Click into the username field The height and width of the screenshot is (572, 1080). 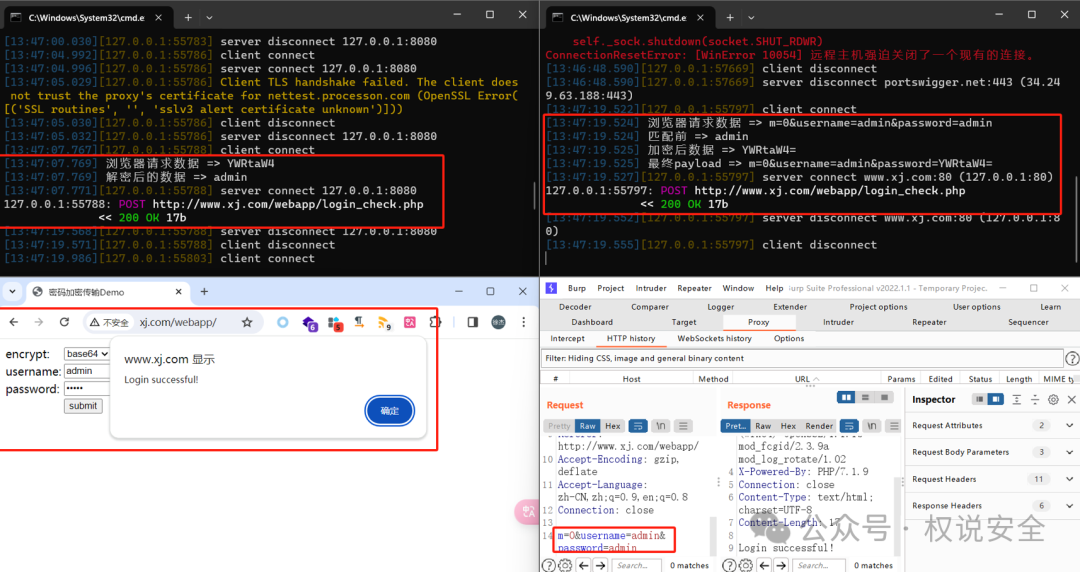(x=87, y=371)
